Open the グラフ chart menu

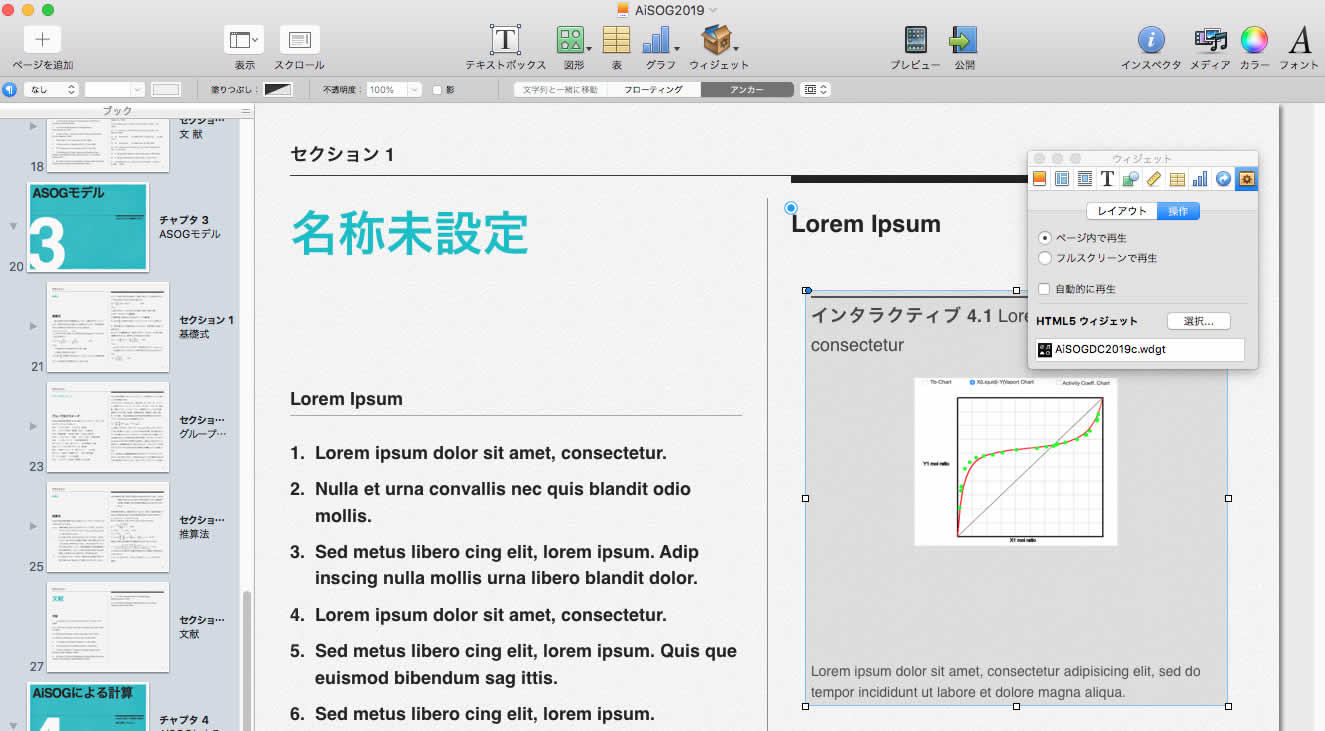coord(660,40)
